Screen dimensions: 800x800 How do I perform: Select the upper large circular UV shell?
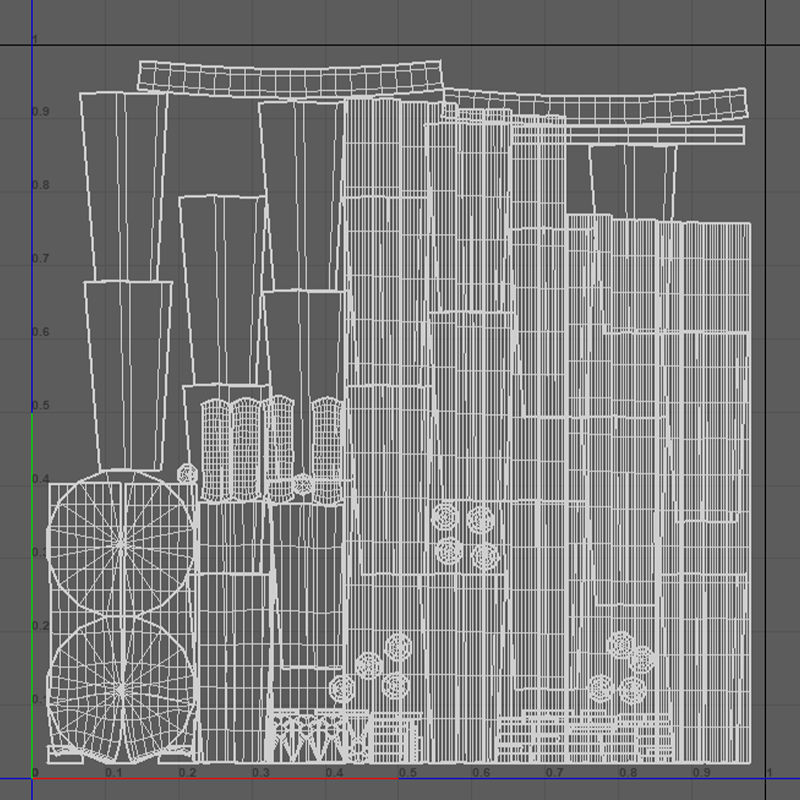[121, 543]
